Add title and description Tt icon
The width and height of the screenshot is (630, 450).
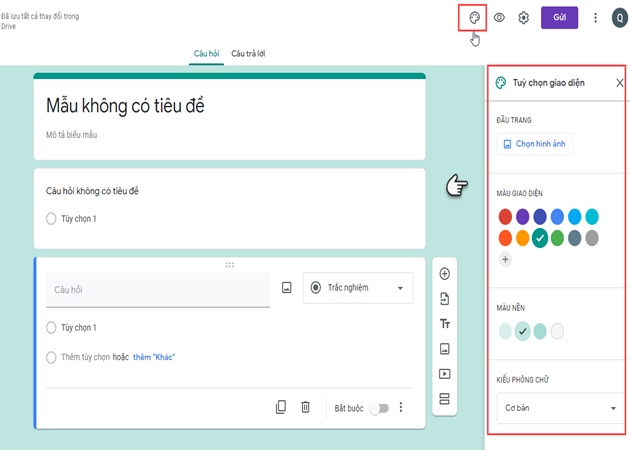tap(444, 324)
